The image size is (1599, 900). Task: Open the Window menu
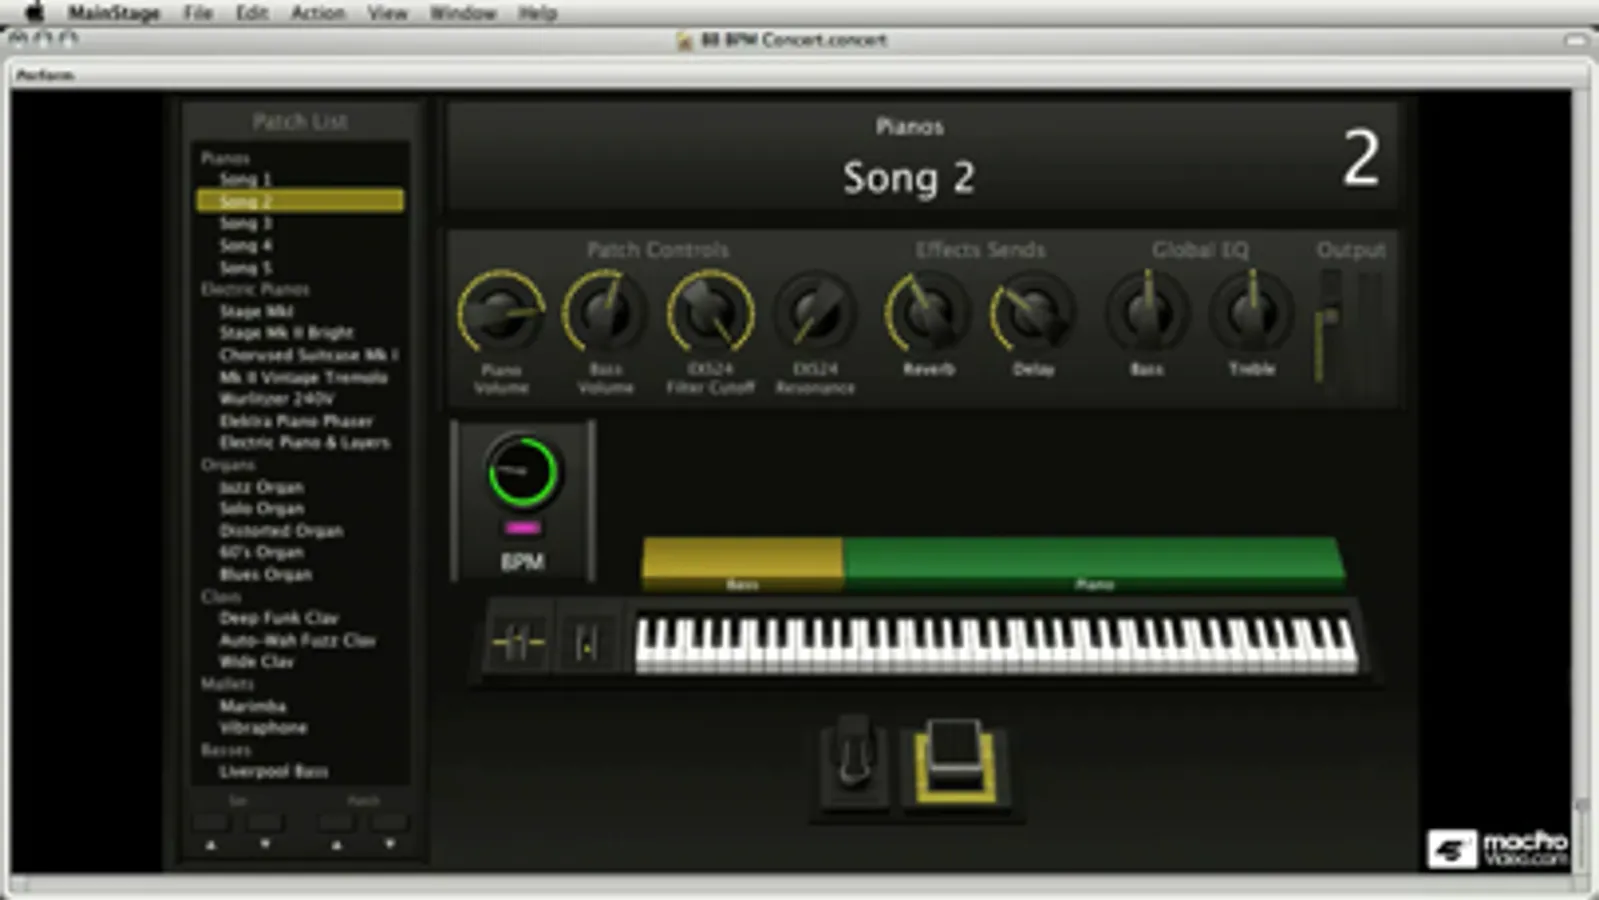pos(463,13)
